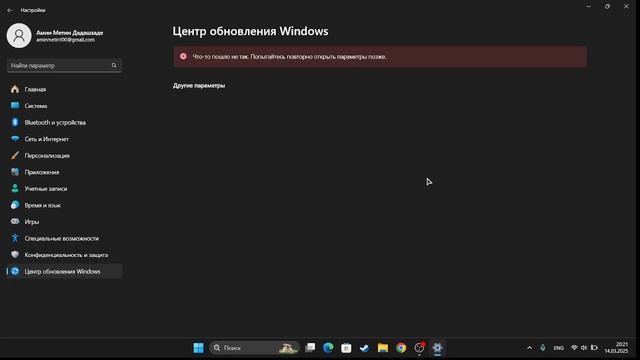This screenshot has height=360, width=640.
Task: Open the Windows Start menu
Action: point(198,348)
